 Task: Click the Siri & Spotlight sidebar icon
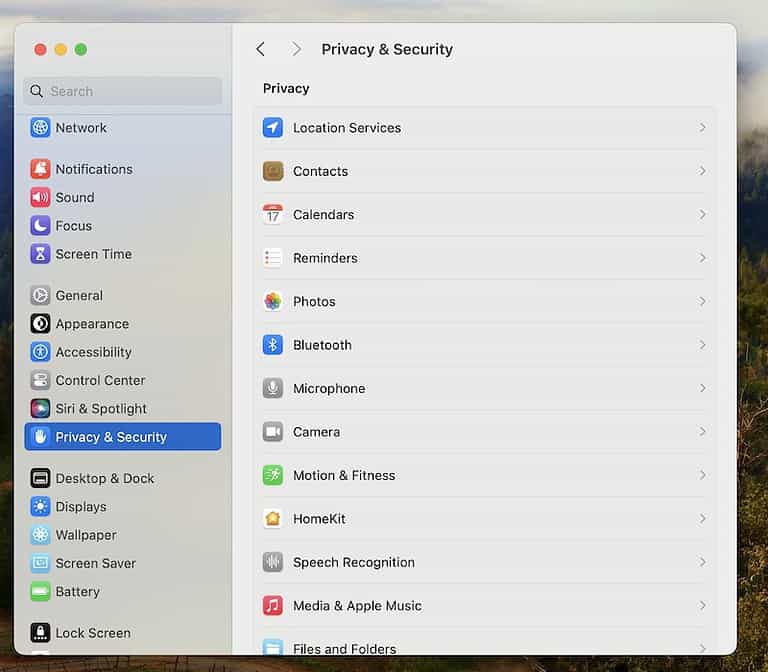point(40,408)
